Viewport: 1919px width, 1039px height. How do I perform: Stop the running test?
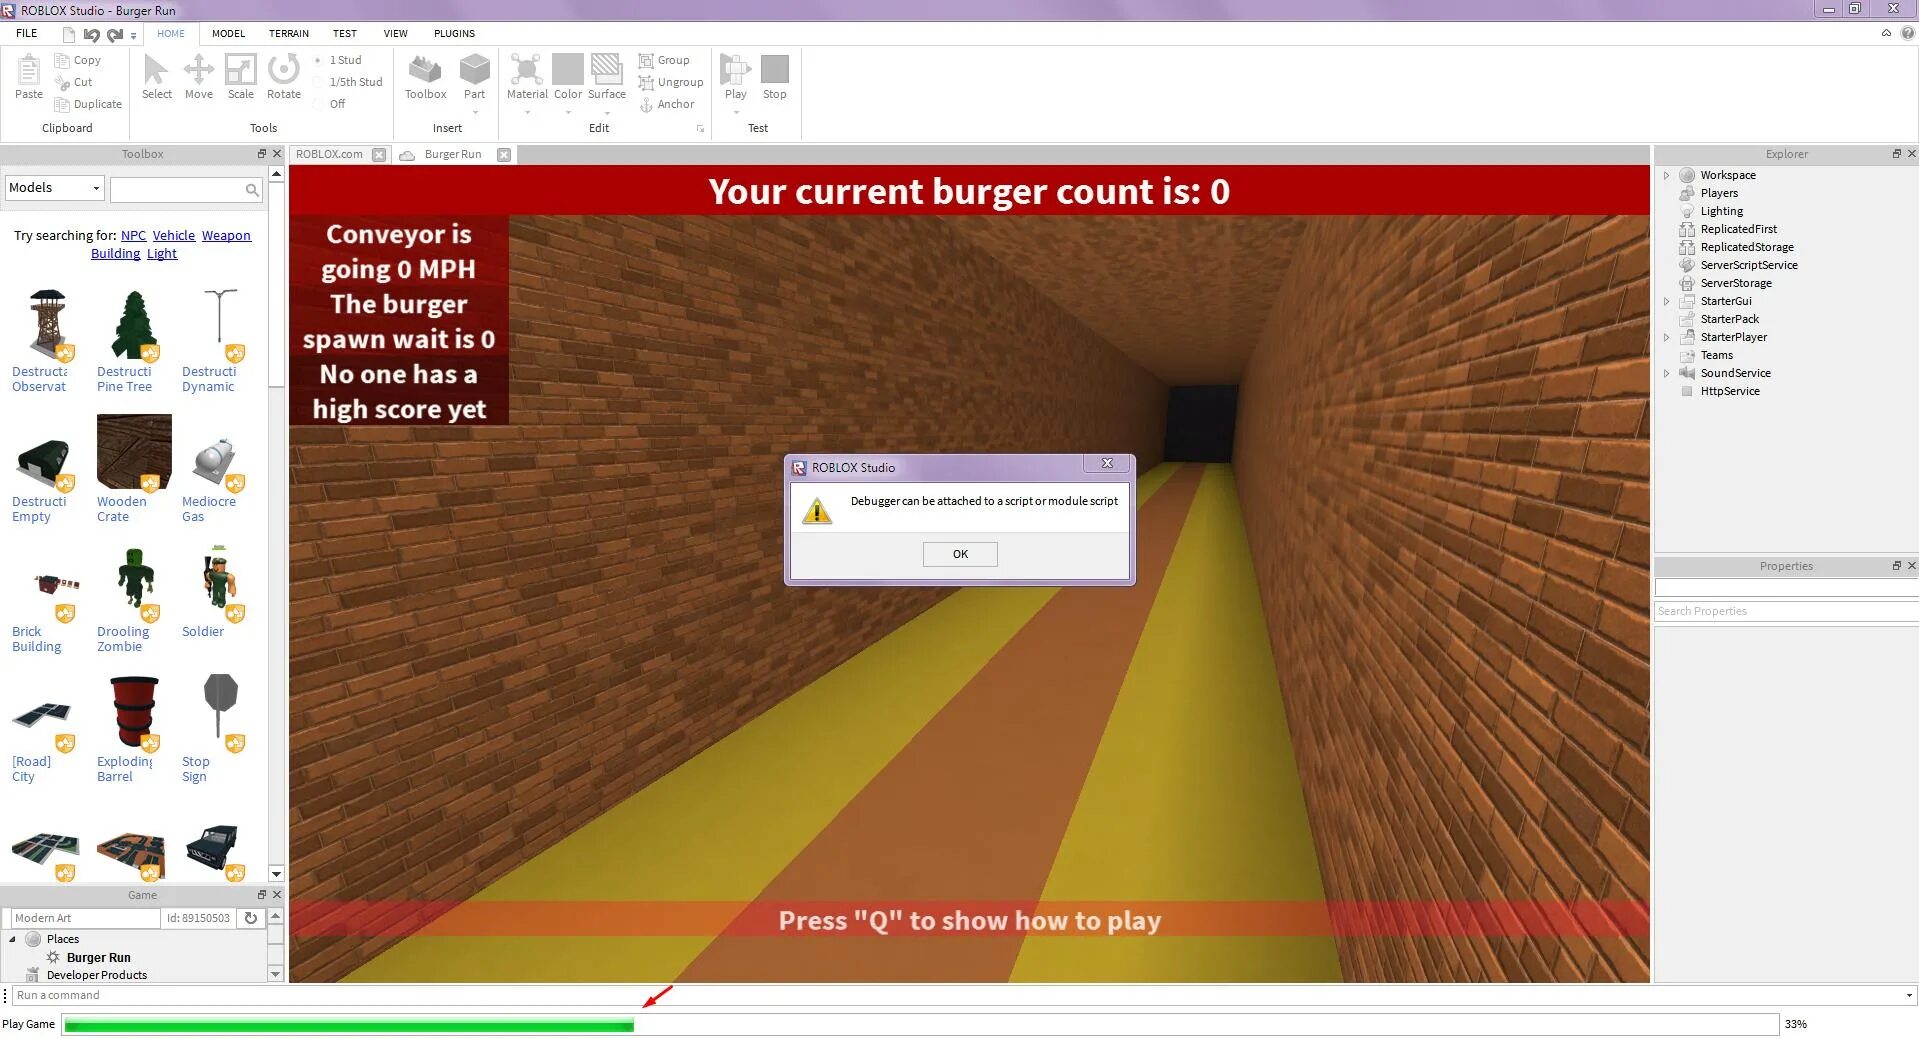[x=774, y=77]
